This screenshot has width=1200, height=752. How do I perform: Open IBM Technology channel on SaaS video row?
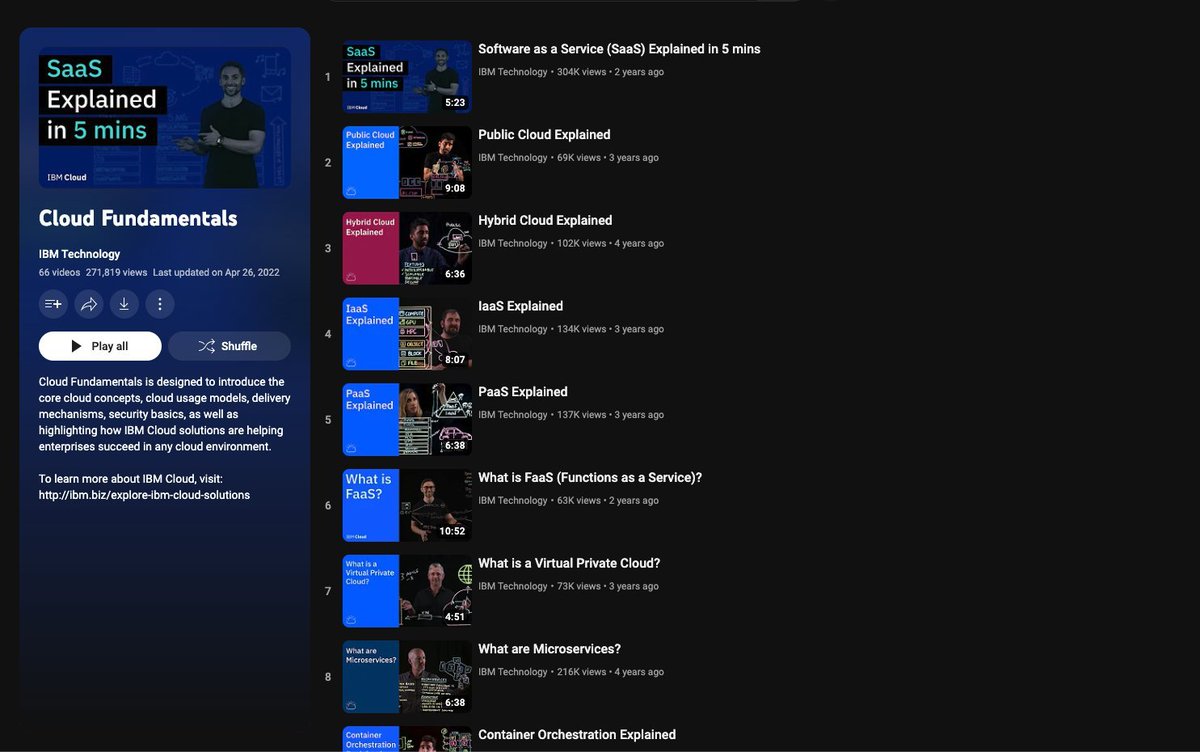click(513, 72)
